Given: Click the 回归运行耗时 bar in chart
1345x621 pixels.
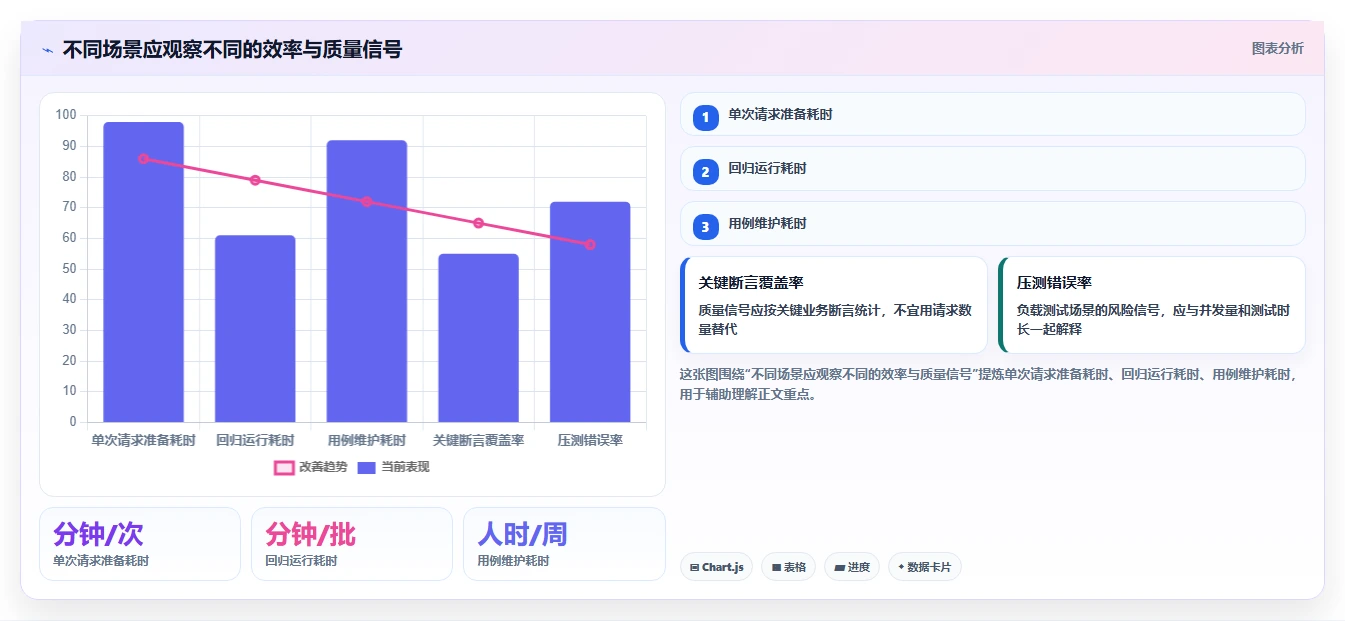Looking at the screenshot, I should point(255,328).
